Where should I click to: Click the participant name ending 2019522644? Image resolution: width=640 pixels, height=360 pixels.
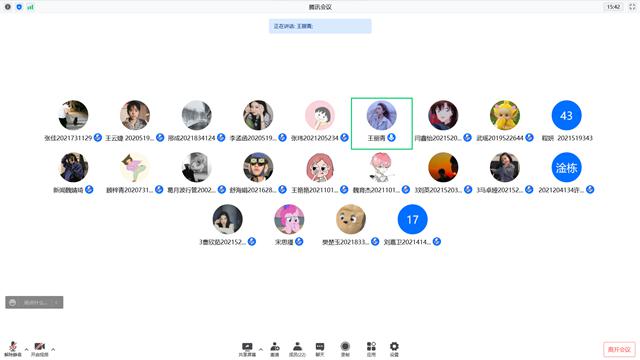point(500,138)
